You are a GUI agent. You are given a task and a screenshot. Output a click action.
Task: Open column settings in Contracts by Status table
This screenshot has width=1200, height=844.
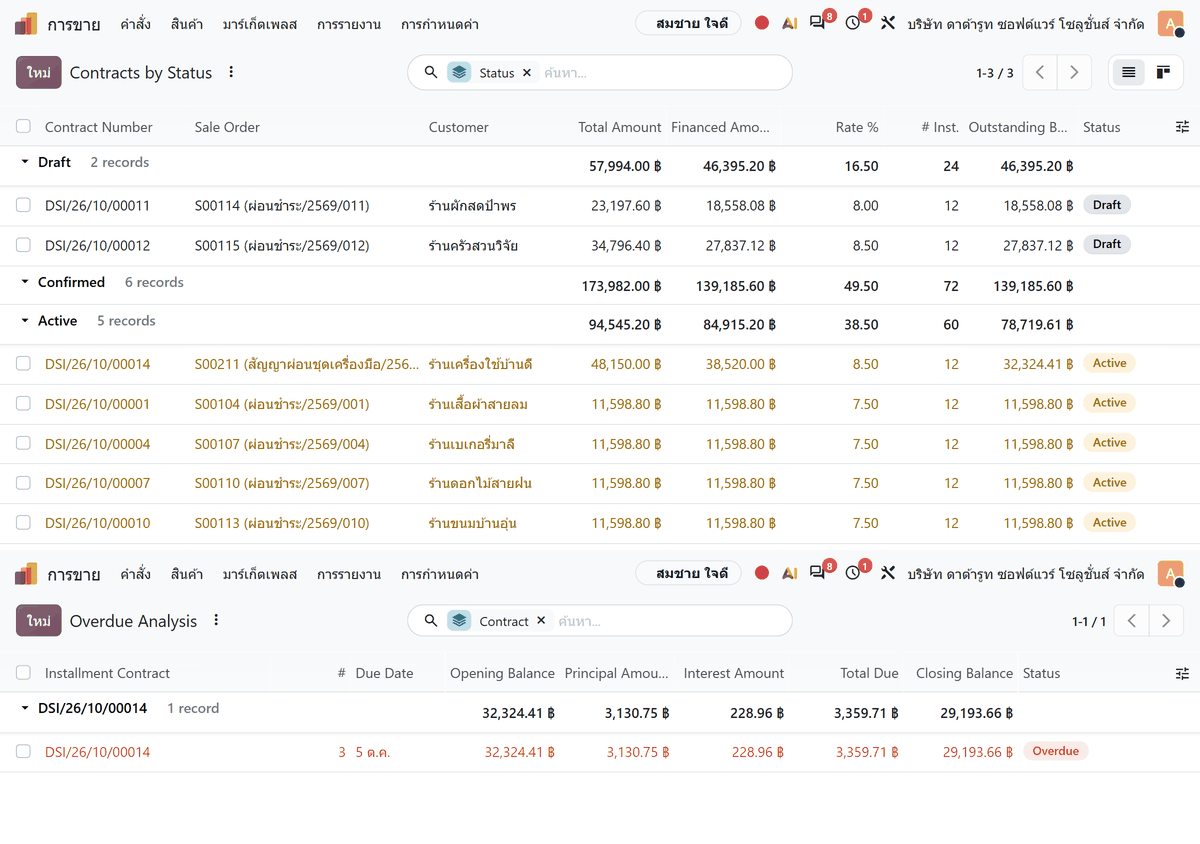click(x=1183, y=127)
